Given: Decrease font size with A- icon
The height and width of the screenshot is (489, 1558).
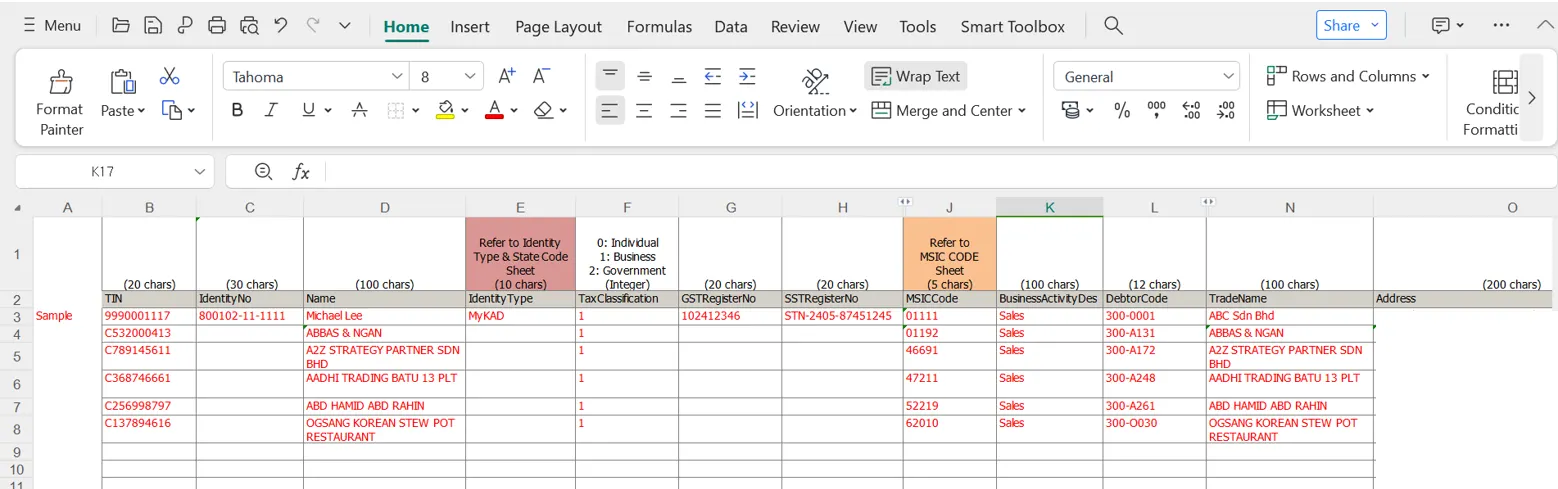Looking at the screenshot, I should coord(541,76).
